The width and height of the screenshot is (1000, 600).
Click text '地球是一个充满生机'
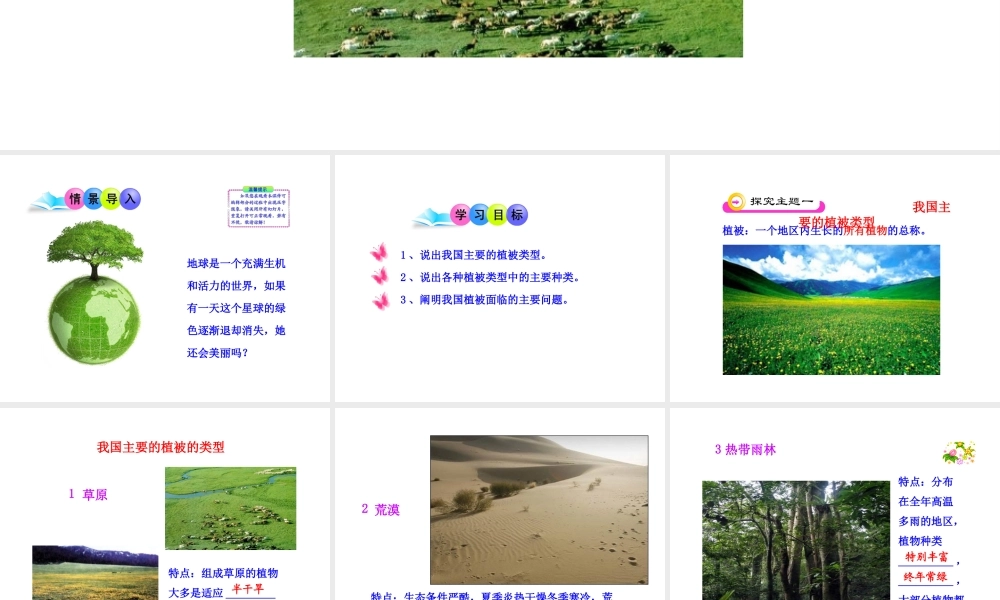point(236,263)
